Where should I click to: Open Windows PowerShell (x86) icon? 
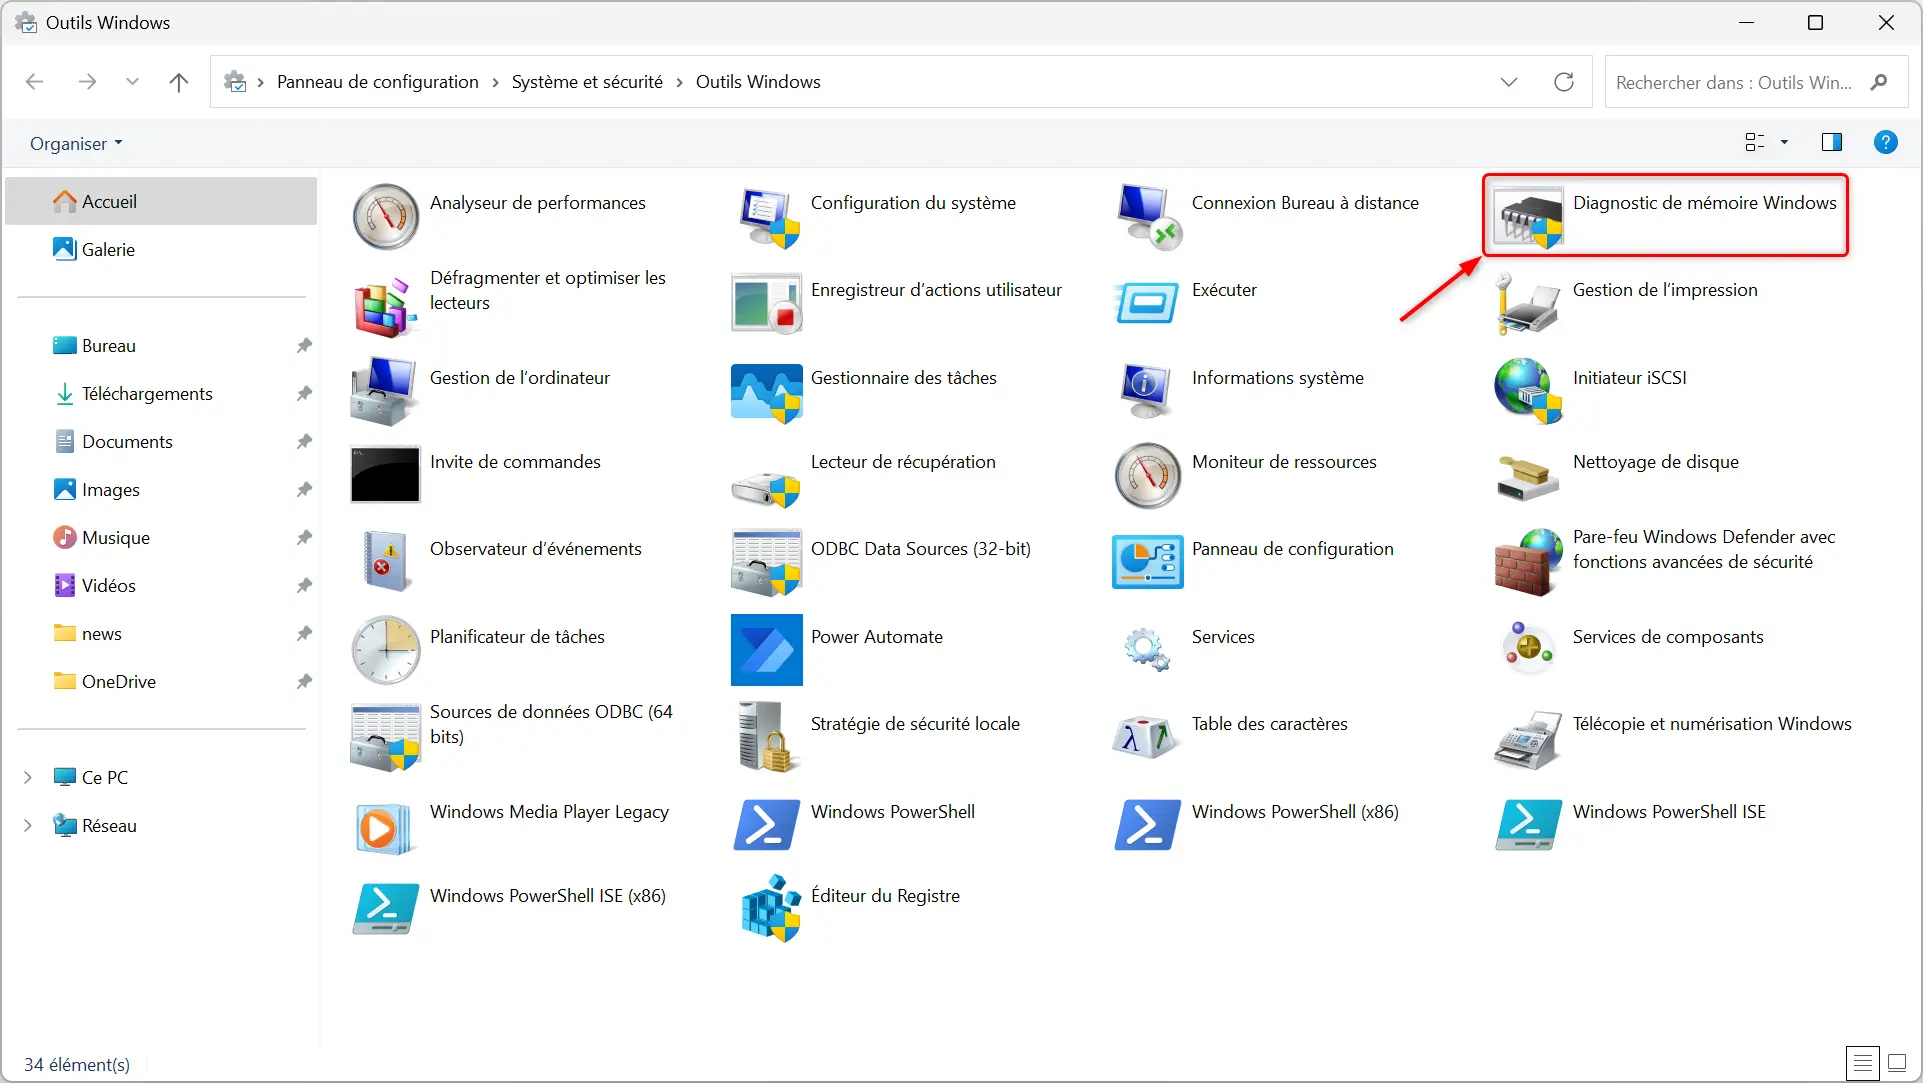(1148, 825)
